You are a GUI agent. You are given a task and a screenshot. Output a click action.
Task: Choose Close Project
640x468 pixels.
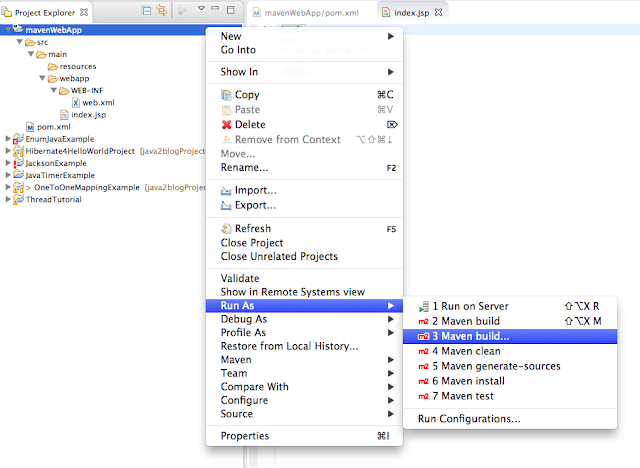click(304, 243)
